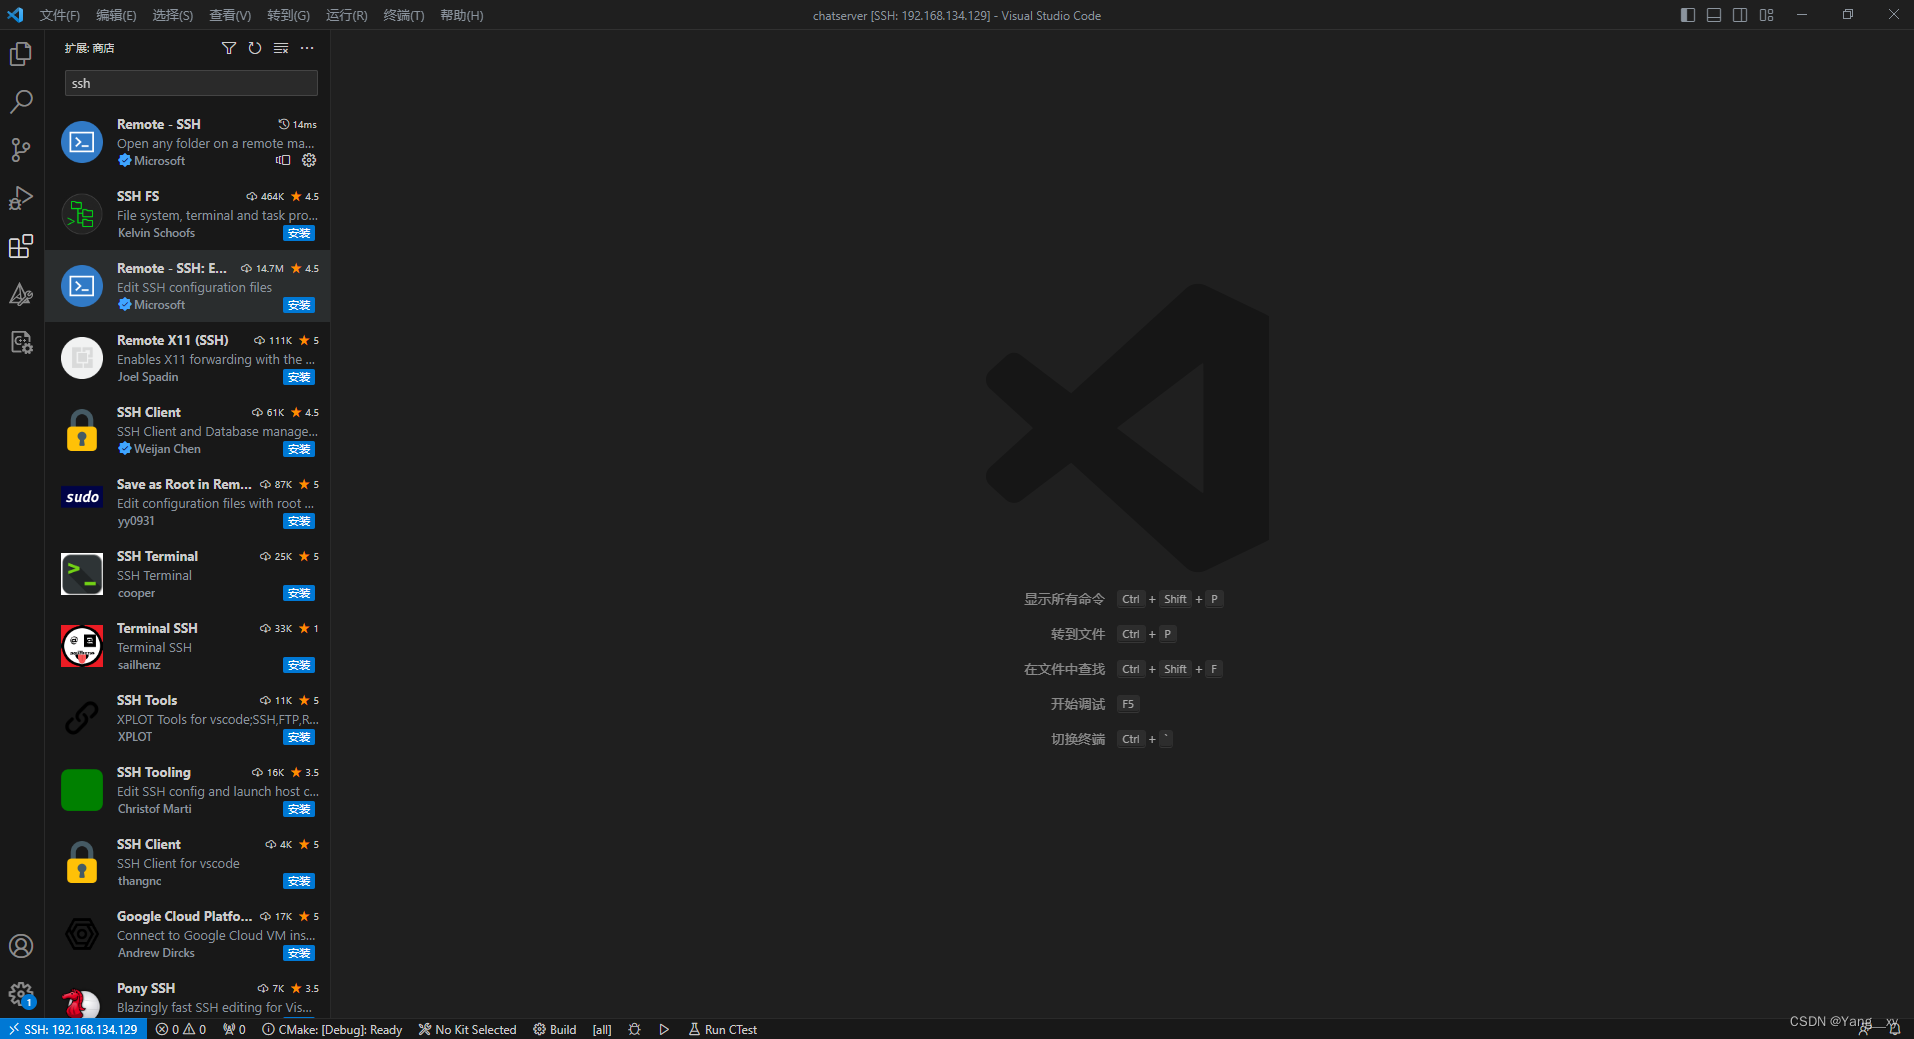The image size is (1914, 1039).
Task: Open the Remote - SSH extension entry
Action: click(x=187, y=142)
